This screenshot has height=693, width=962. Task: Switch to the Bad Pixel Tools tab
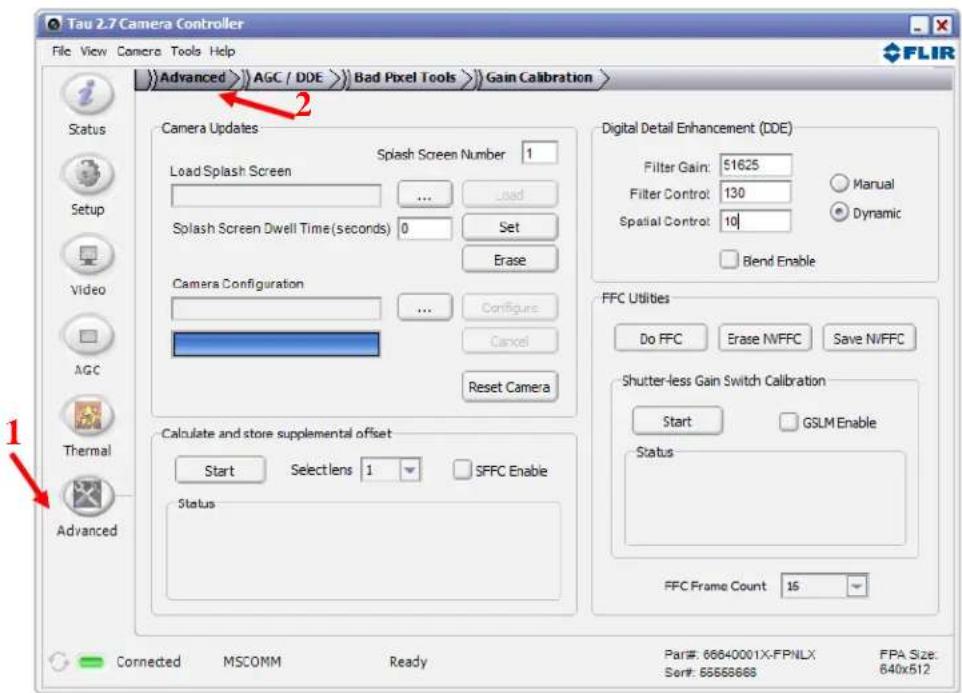point(405,78)
